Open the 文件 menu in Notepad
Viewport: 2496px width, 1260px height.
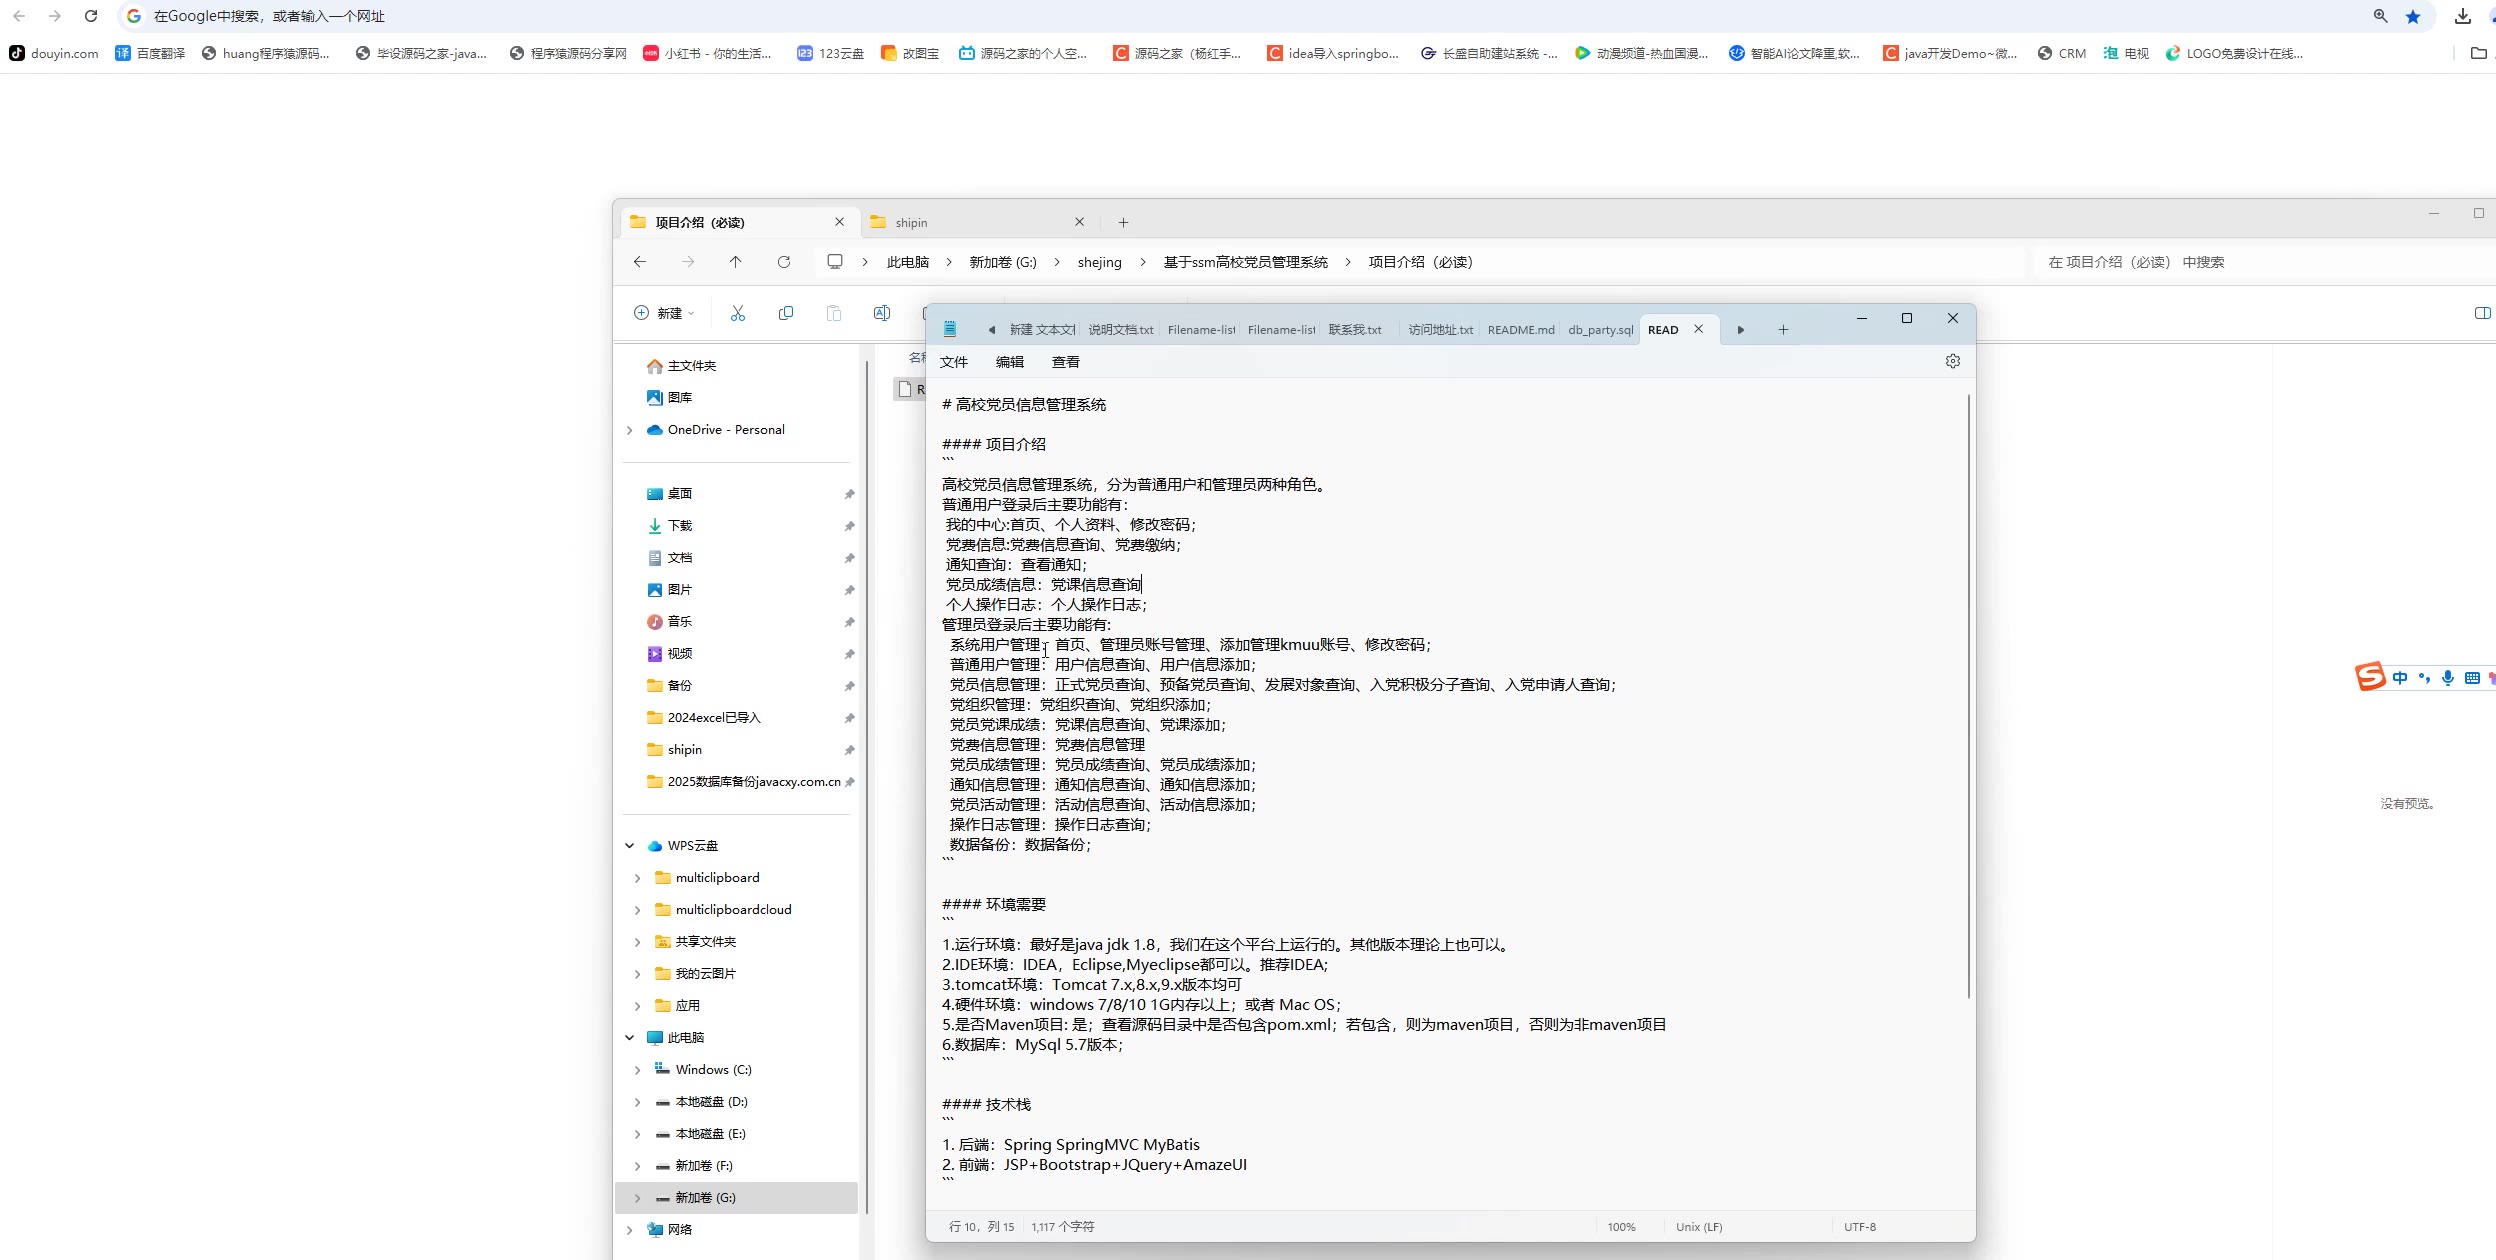(x=954, y=362)
